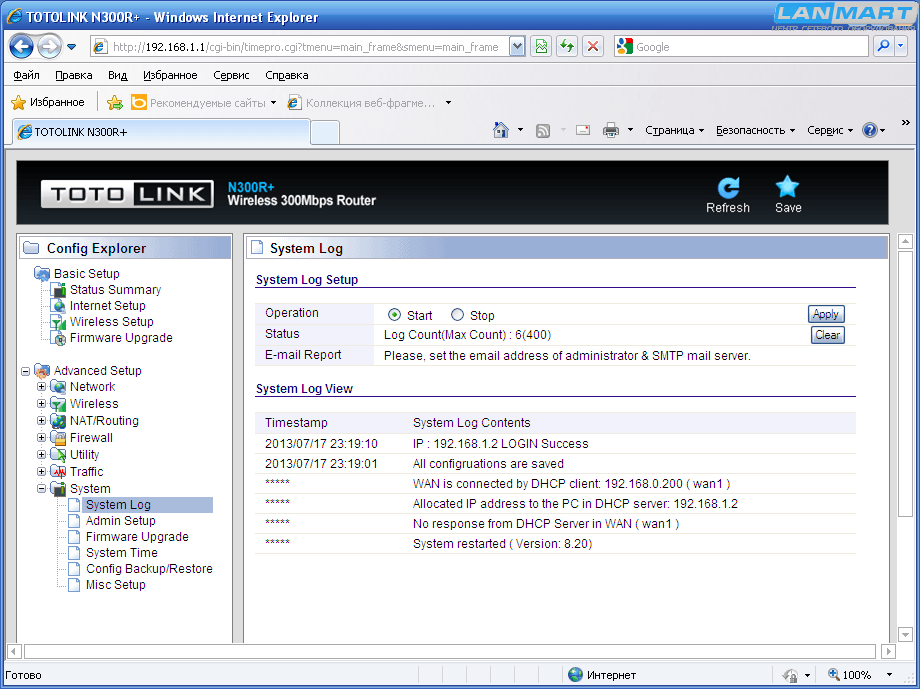Viewport: 920px width, 689px height.
Task: Click the Home icon in toolbar
Action: [x=500, y=130]
